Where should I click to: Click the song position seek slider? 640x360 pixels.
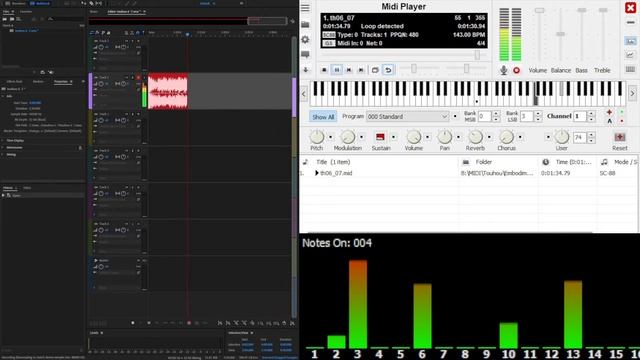477,55
